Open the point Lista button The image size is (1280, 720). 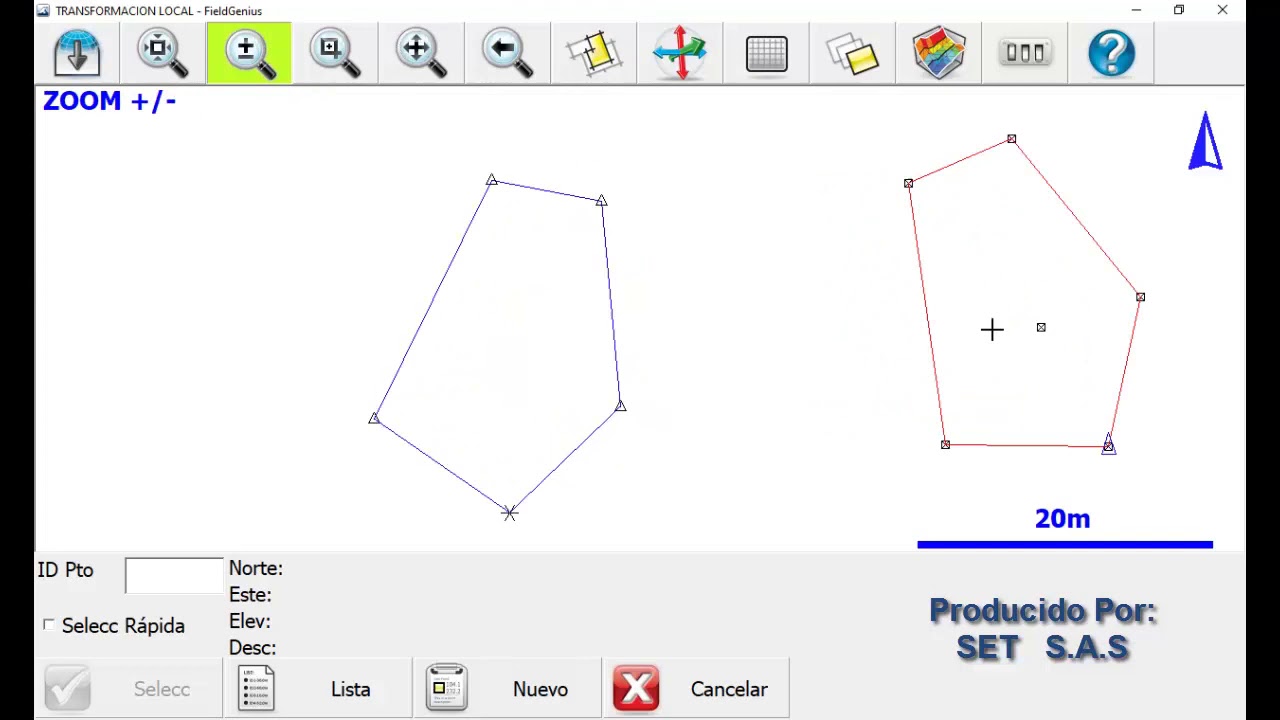317,688
